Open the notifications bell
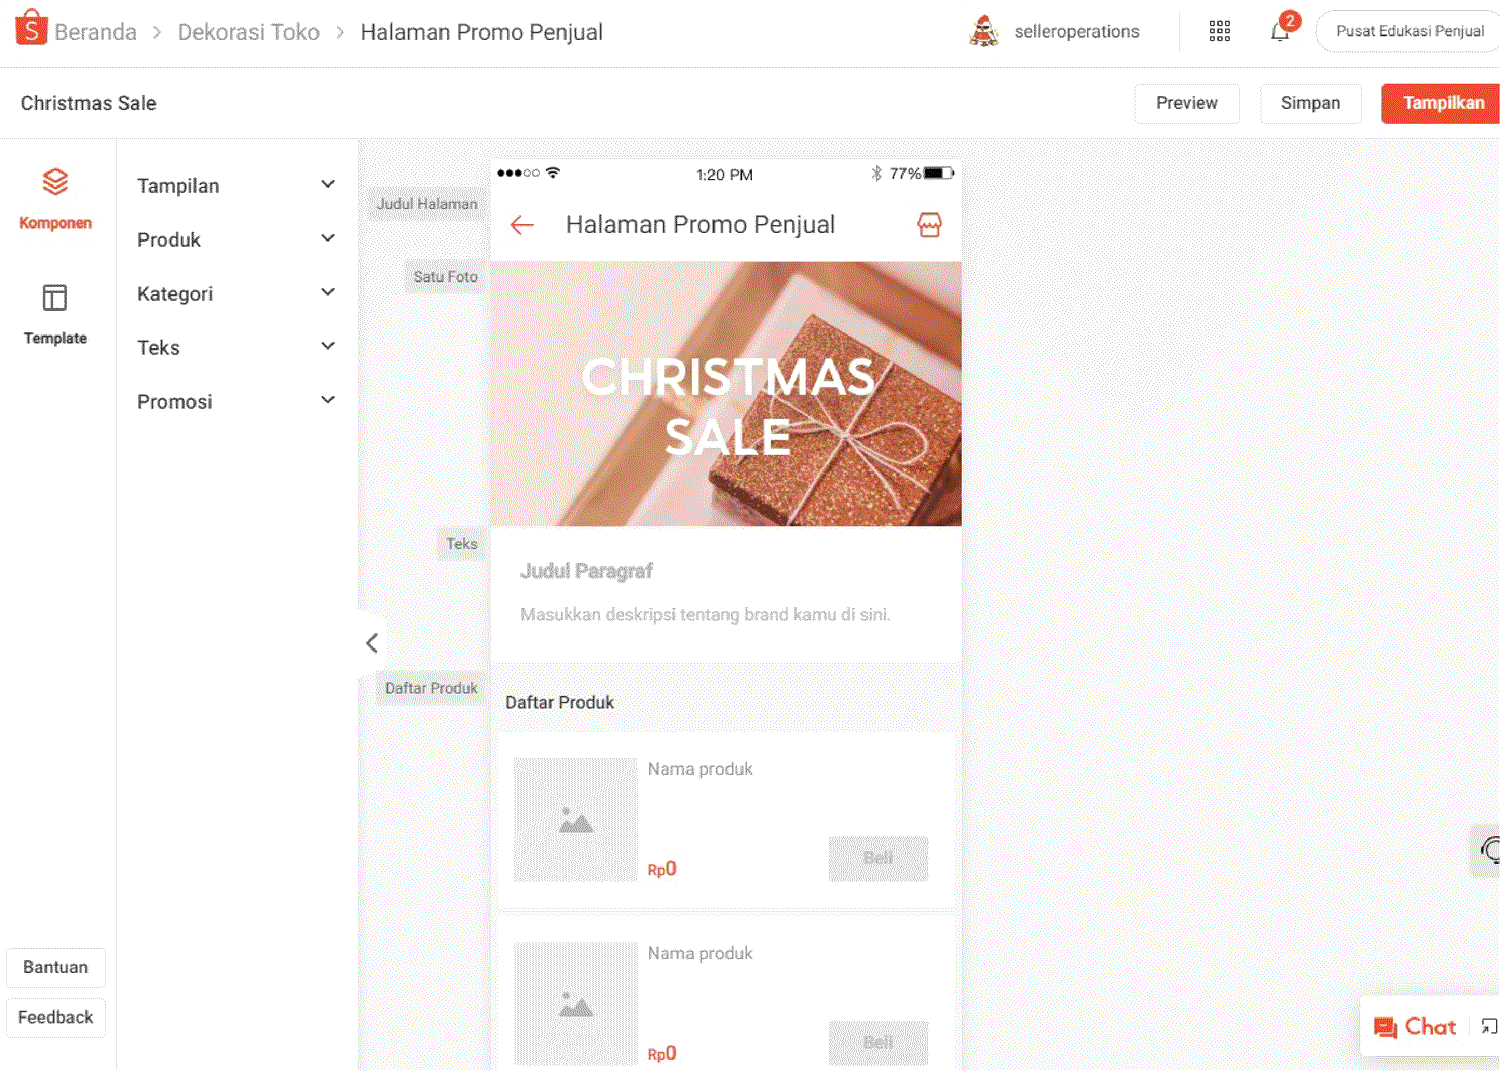The image size is (1500, 1071). (x=1280, y=31)
